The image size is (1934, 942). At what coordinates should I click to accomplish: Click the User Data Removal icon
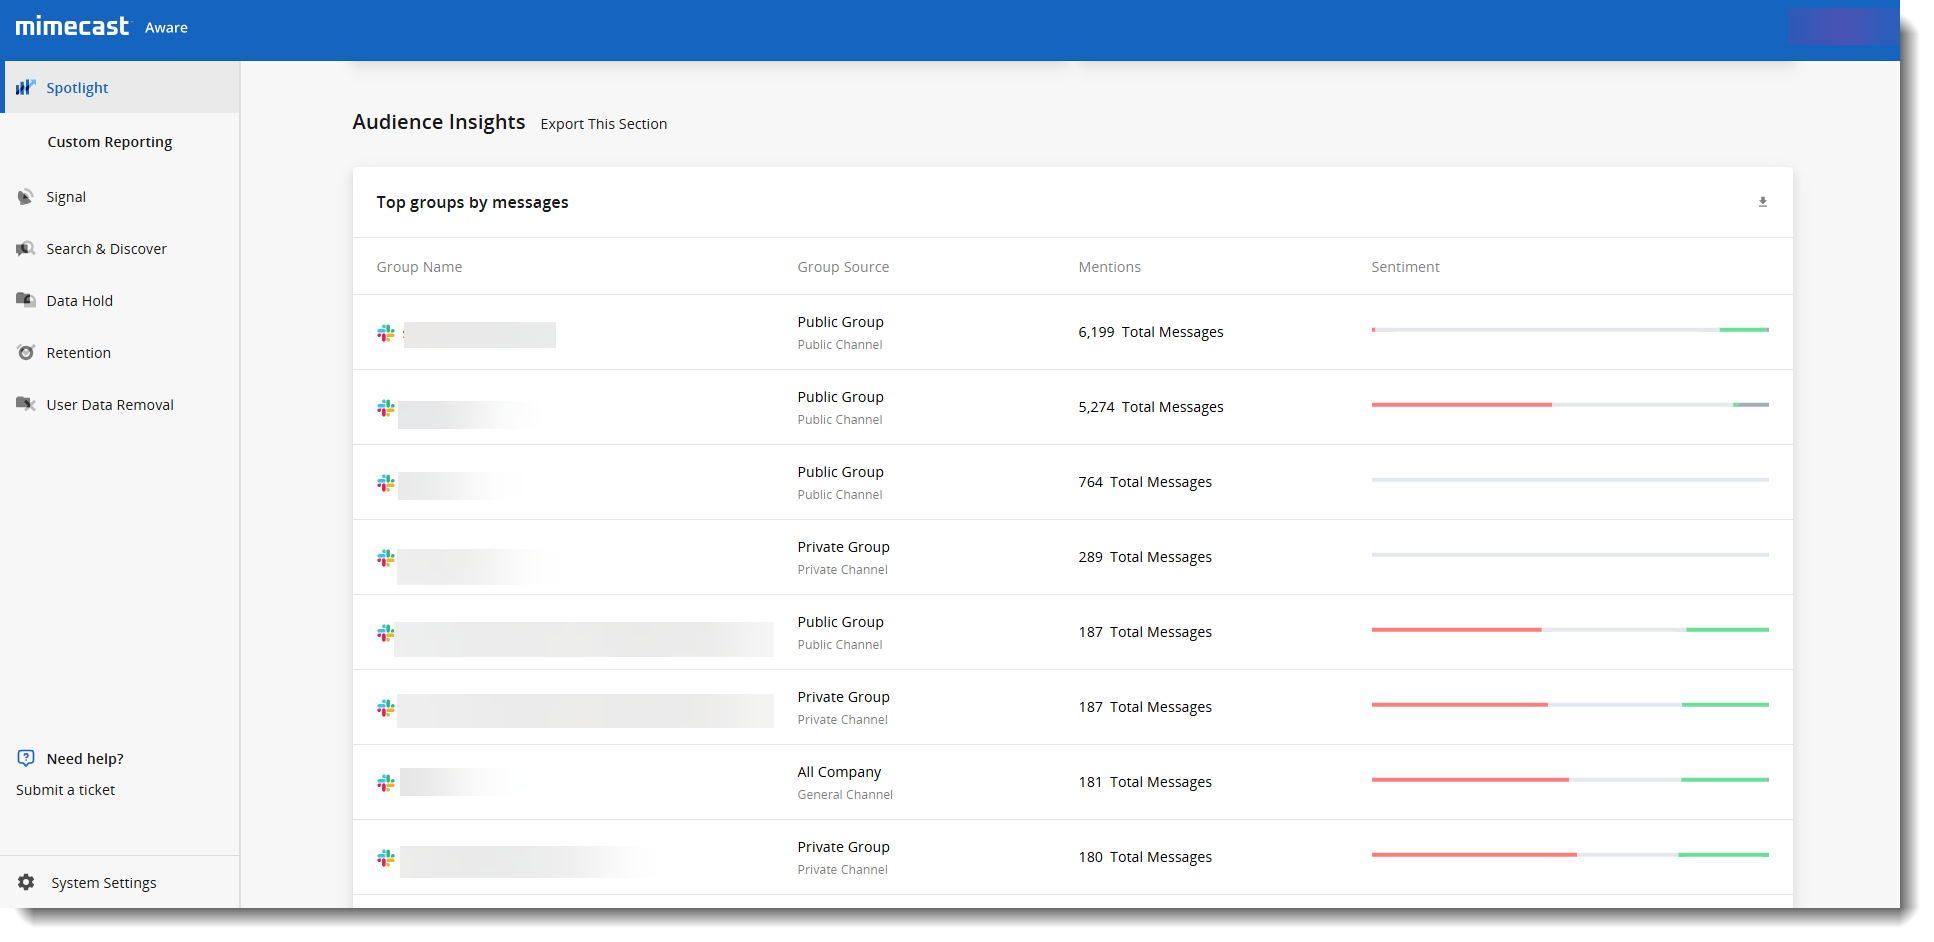(x=25, y=404)
